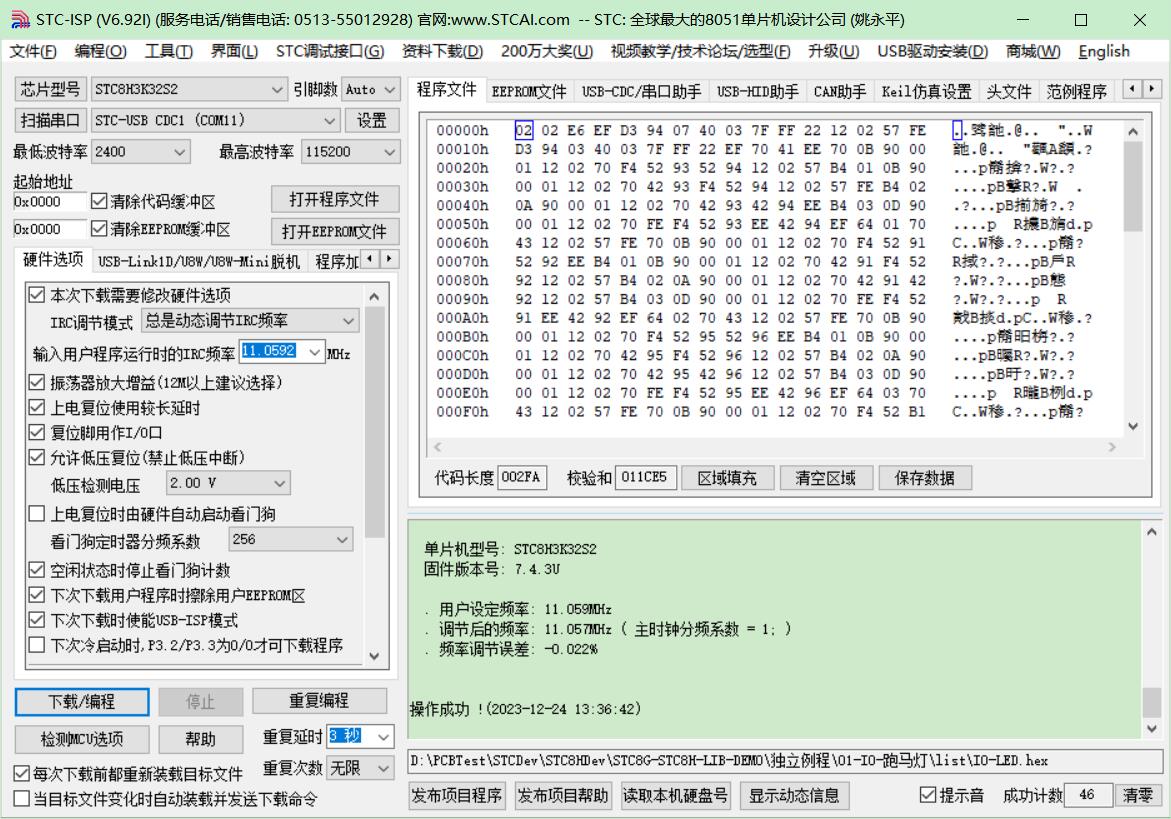Click hex view scroll up arrow

click(1133, 131)
